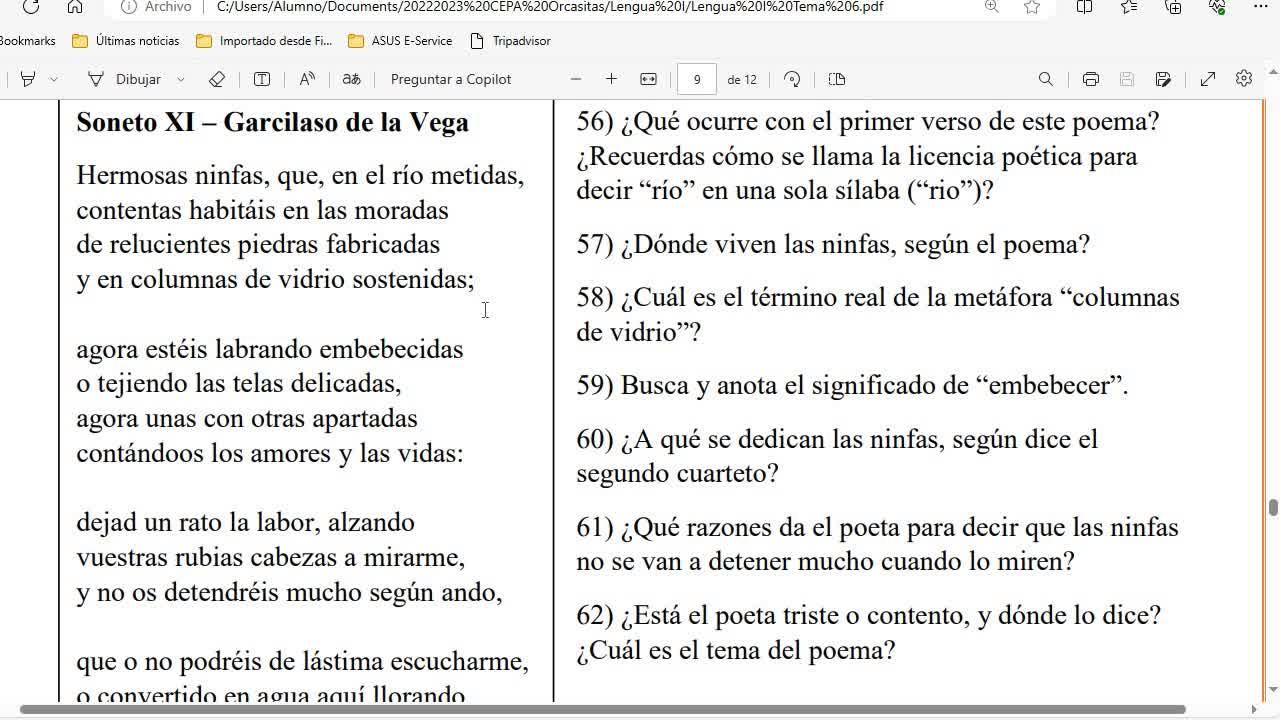Click the verse 'agora estéis labrando embebecidas'
1280x720 pixels.
pos(270,350)
